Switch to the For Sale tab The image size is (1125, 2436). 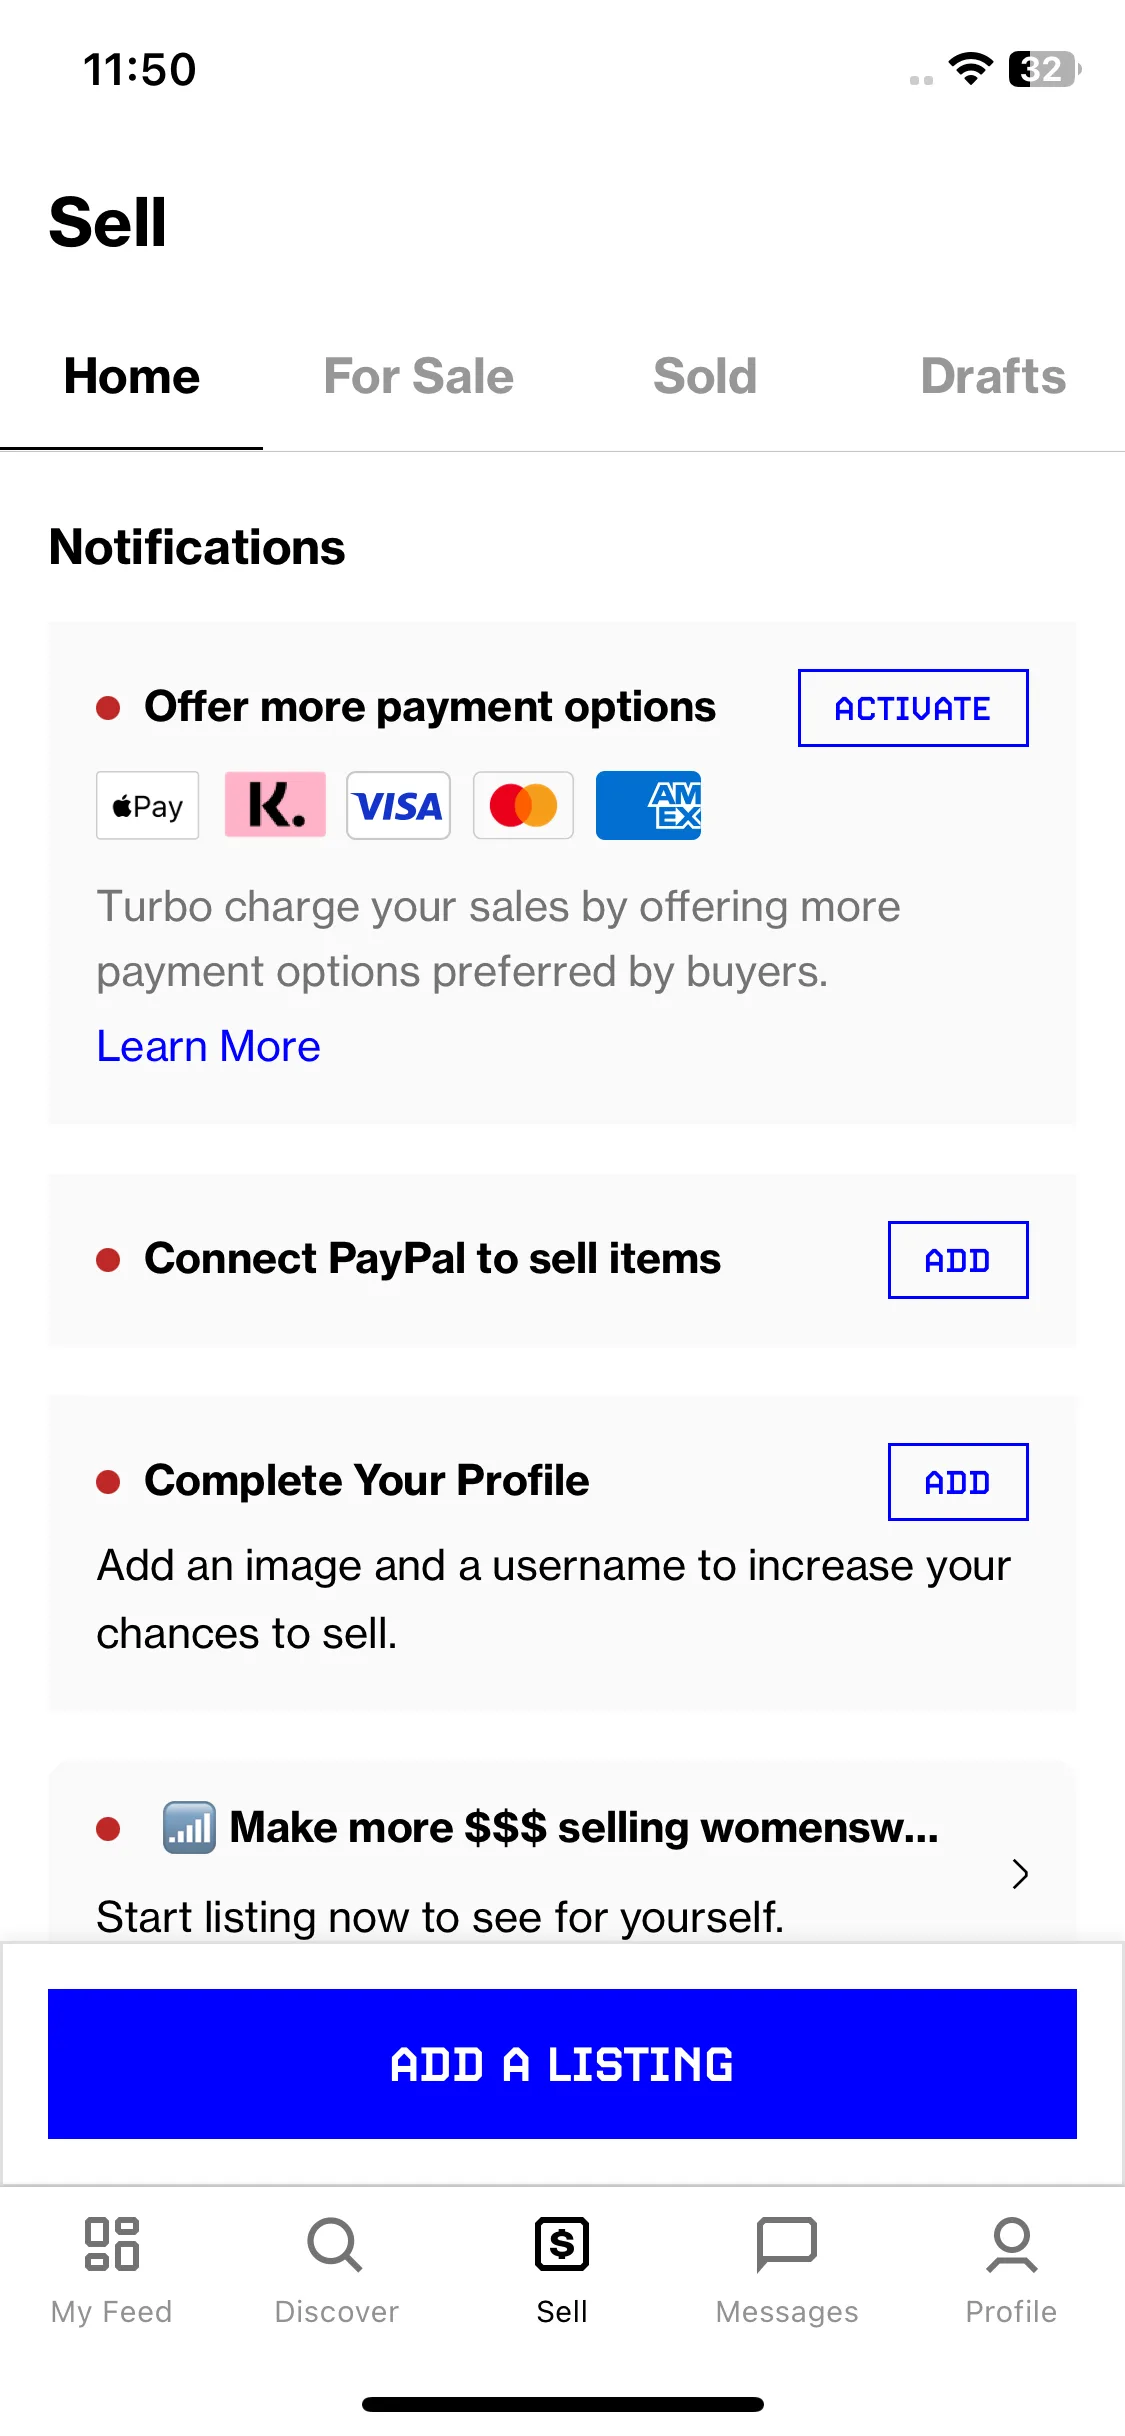(x=418, y=377)
